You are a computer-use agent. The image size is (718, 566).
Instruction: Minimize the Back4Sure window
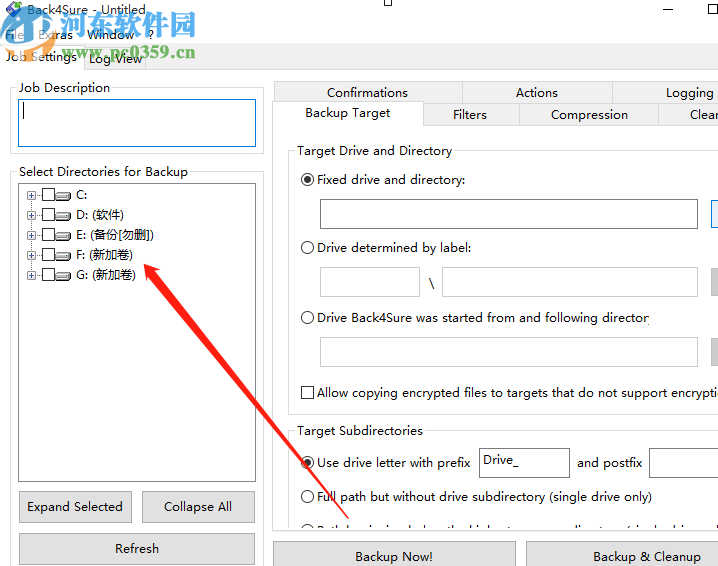point(668,9)
